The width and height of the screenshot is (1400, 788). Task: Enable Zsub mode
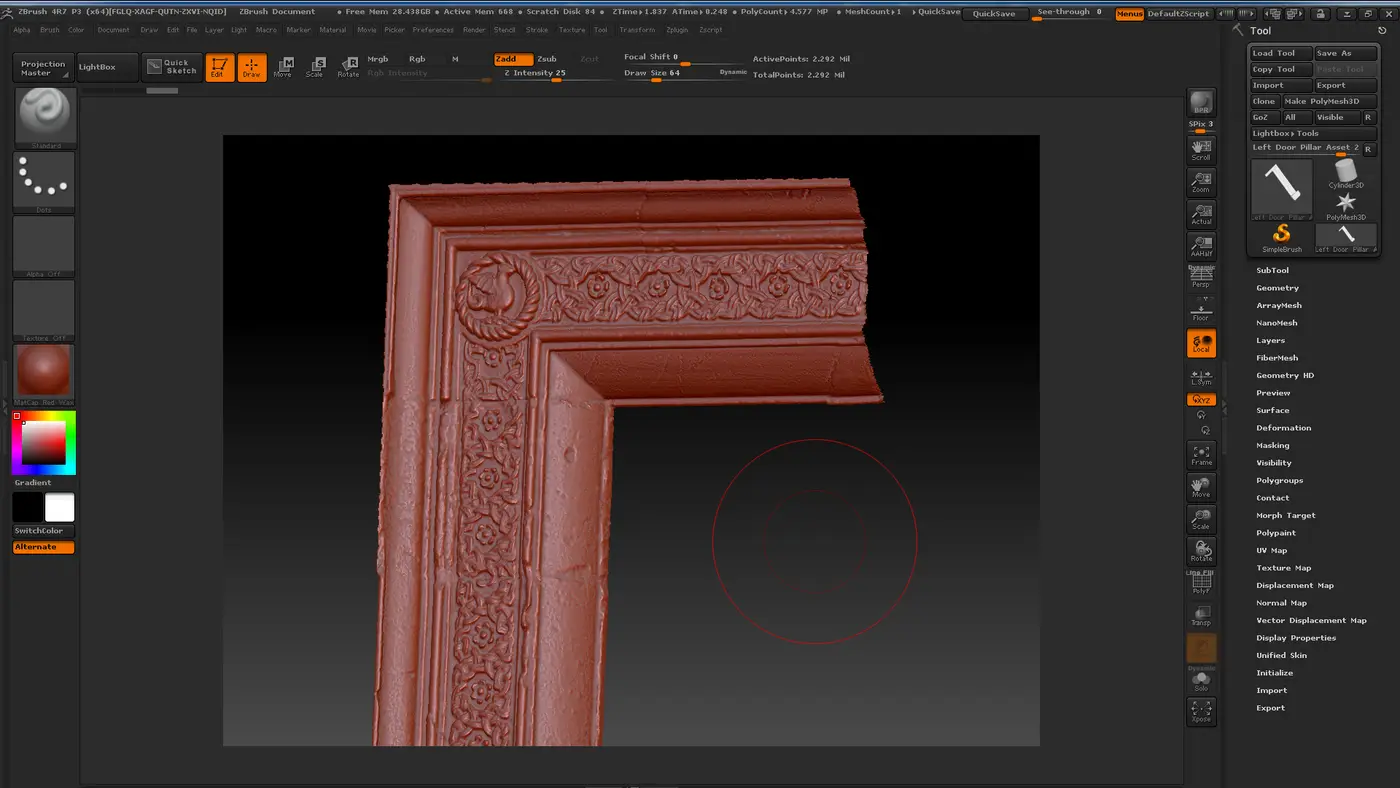point(547,59)
